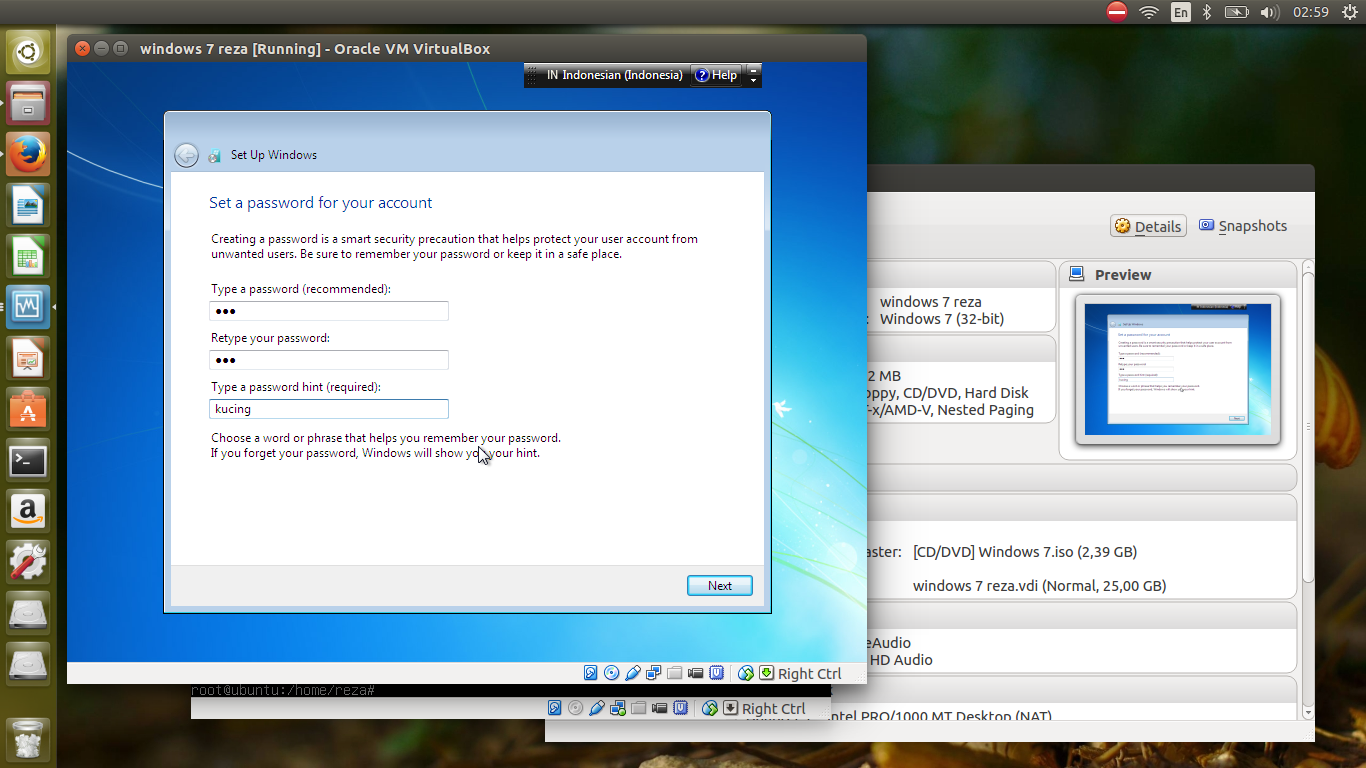This screenshot has width=1366, height=768.
Task: Open LibreOffice Impress from the launcher
Action: pos(28,358)
